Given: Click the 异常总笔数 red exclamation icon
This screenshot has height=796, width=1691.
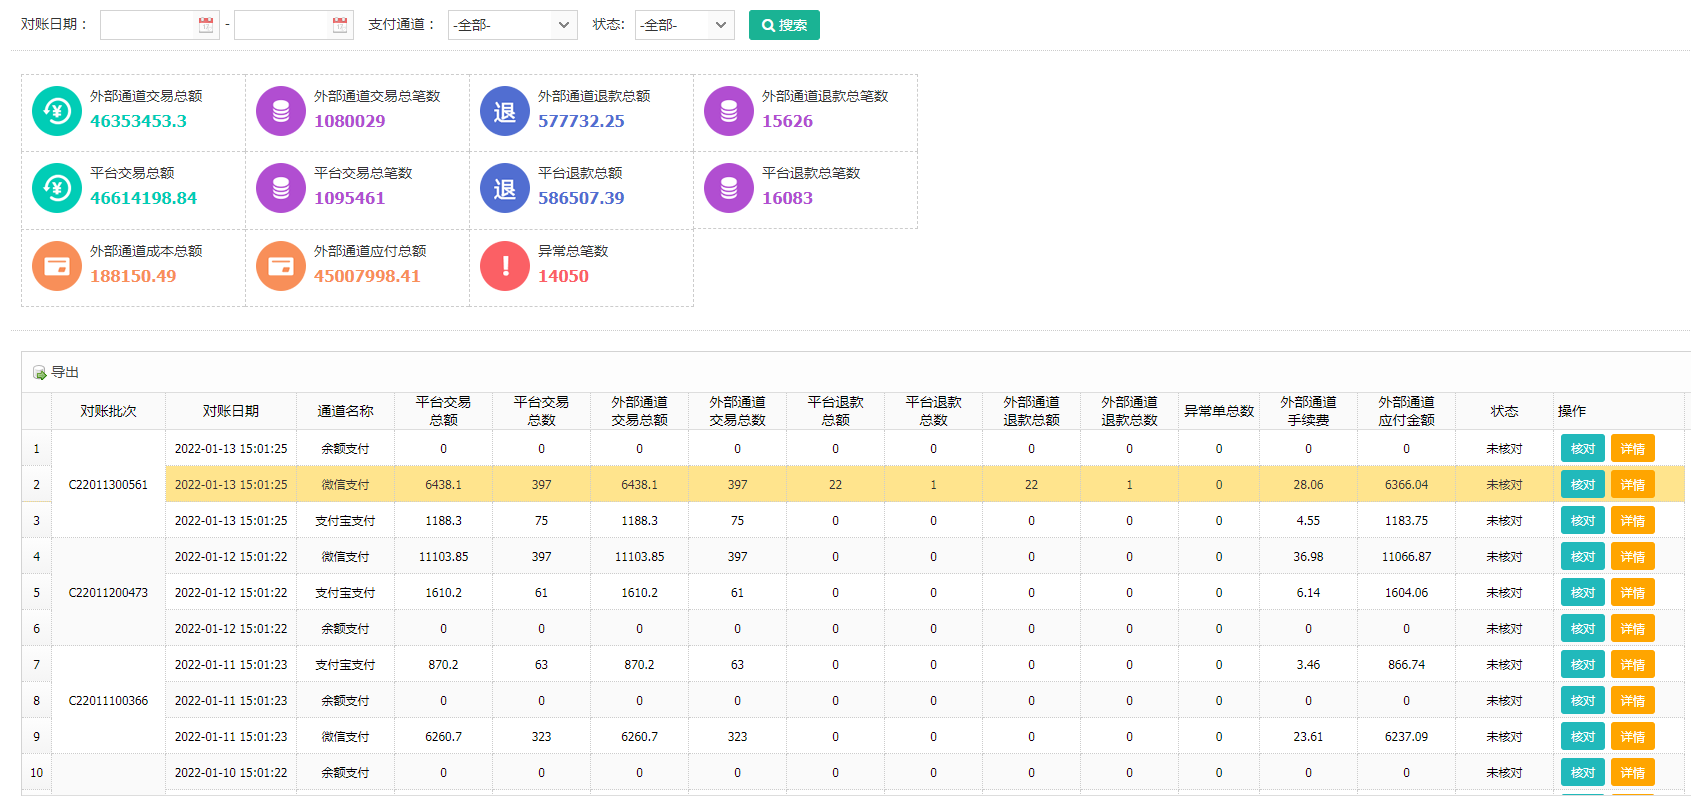Looking at the screenshot, I should tap(505, 266).
